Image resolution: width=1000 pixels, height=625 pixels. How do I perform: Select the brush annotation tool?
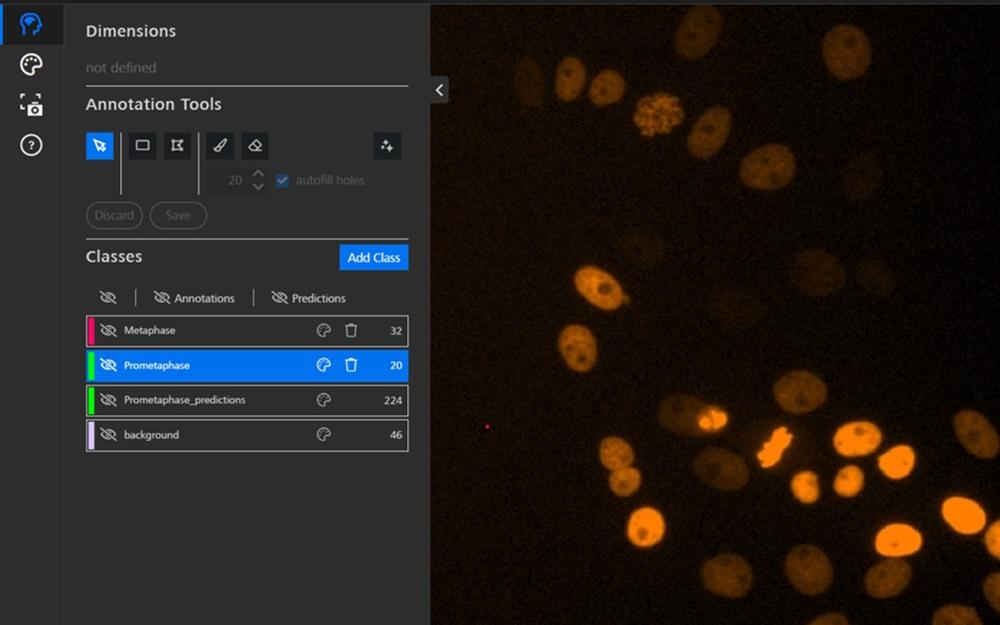220,146
